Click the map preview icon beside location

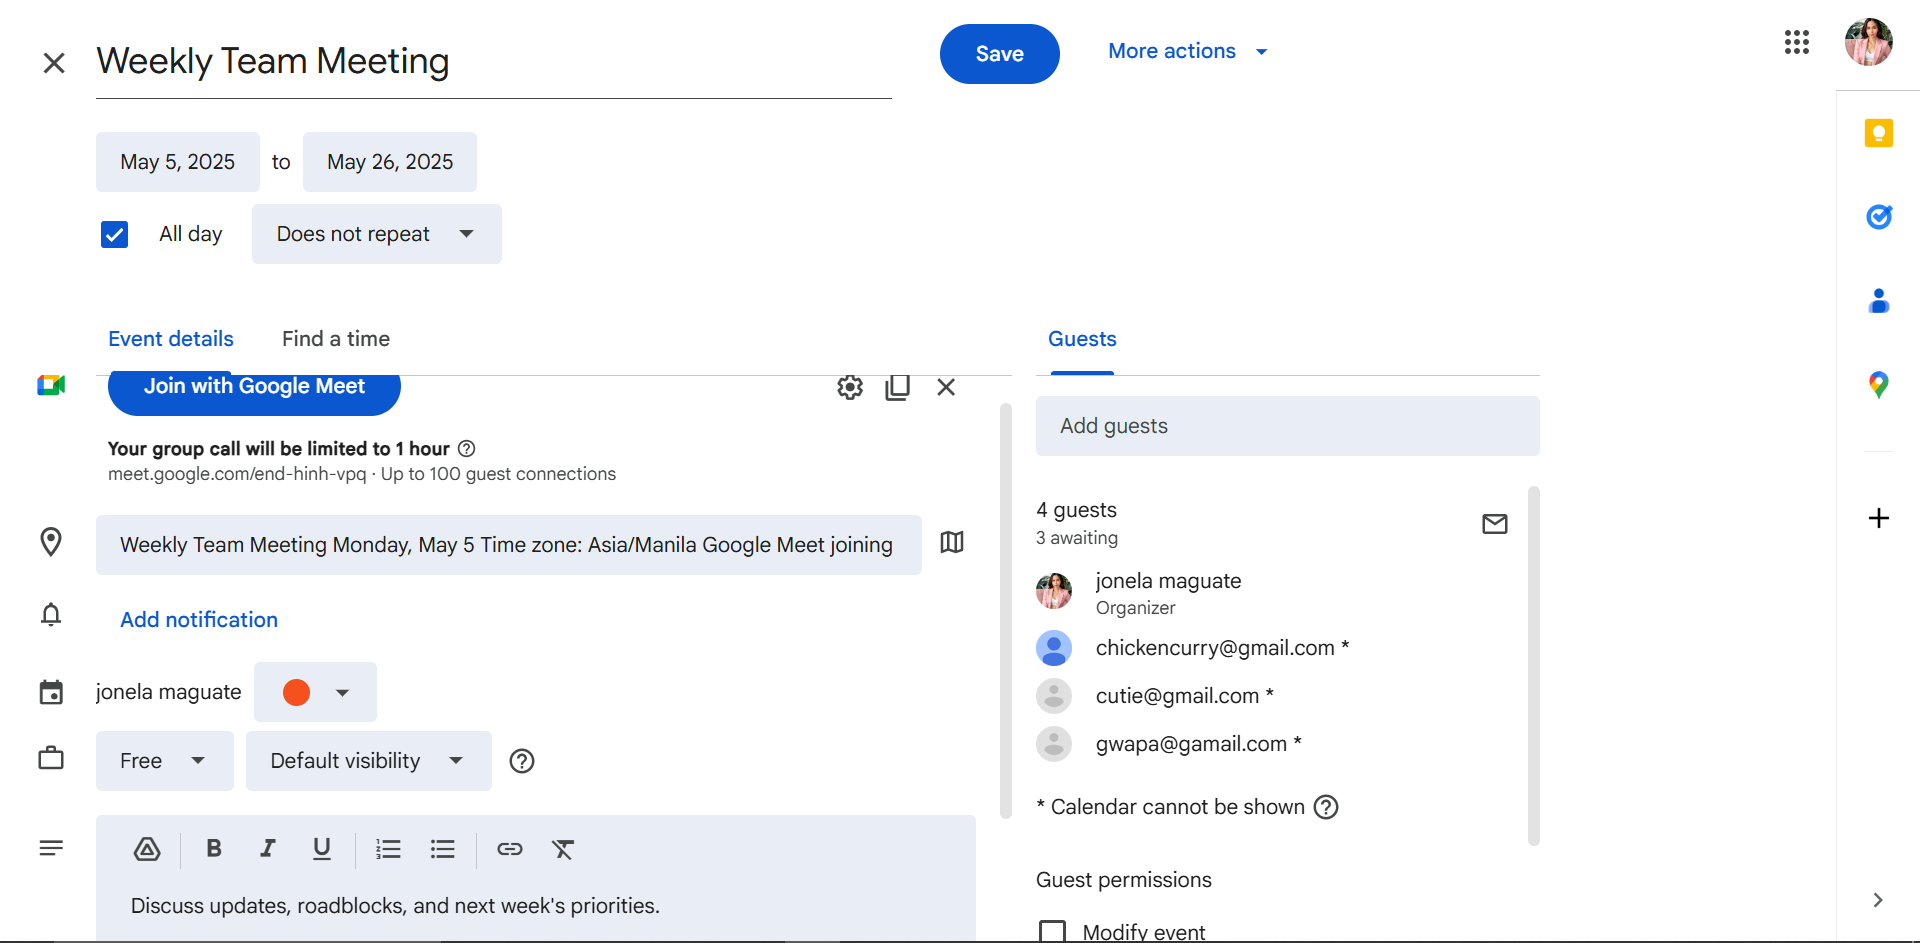point(952,542)
